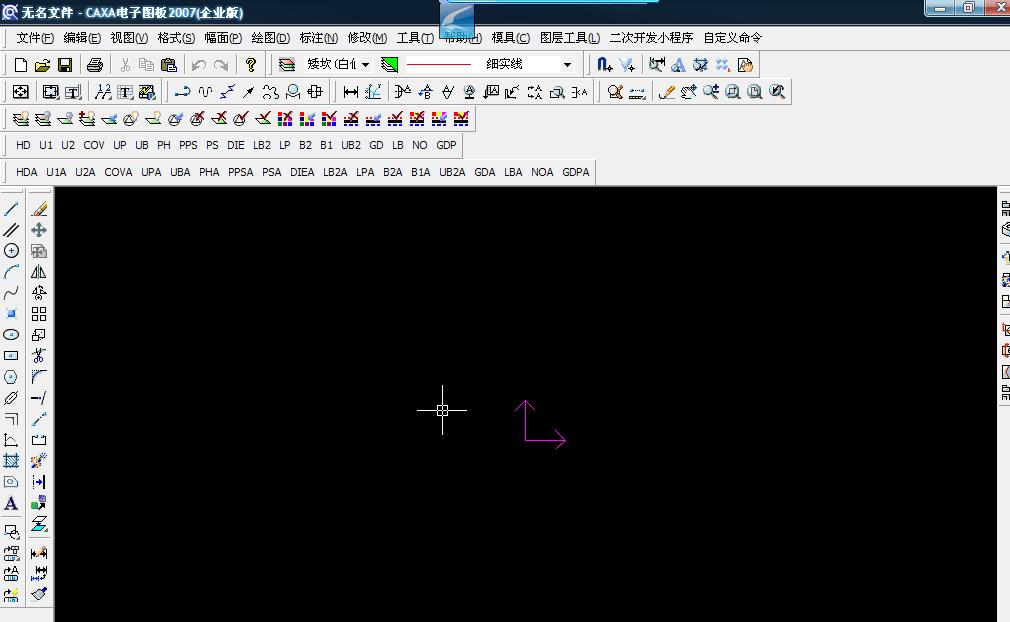This screenshot has width=1010, height=622.
Task: Open the 编辑(E) menu
Action: [x=82, y=38]
